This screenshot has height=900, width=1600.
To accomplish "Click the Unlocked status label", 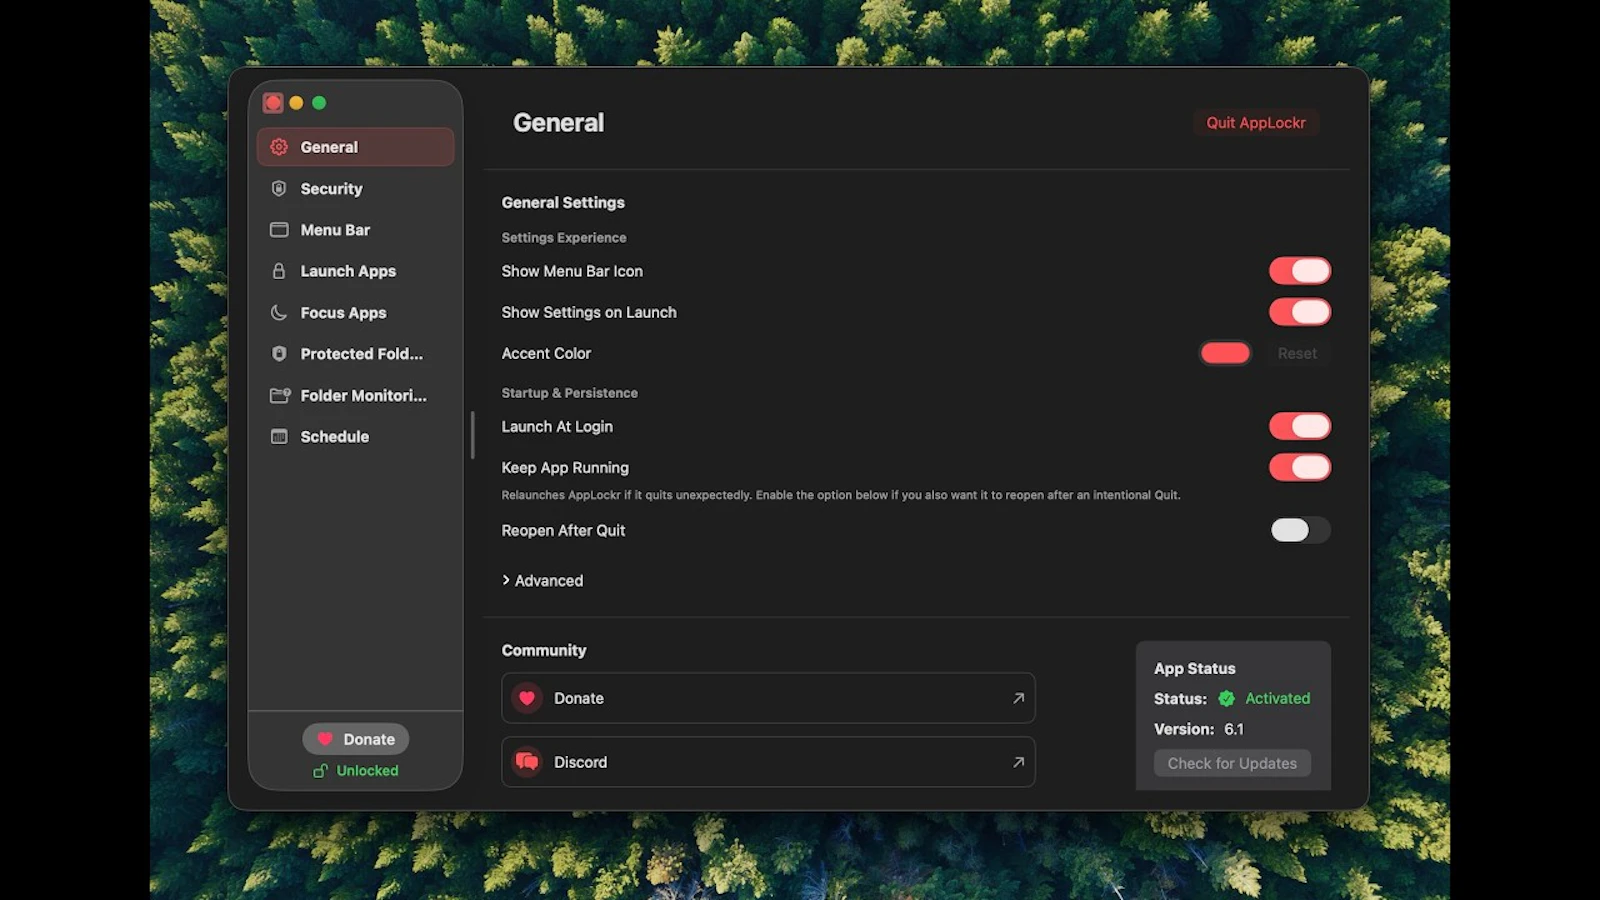I will (367, 771).
